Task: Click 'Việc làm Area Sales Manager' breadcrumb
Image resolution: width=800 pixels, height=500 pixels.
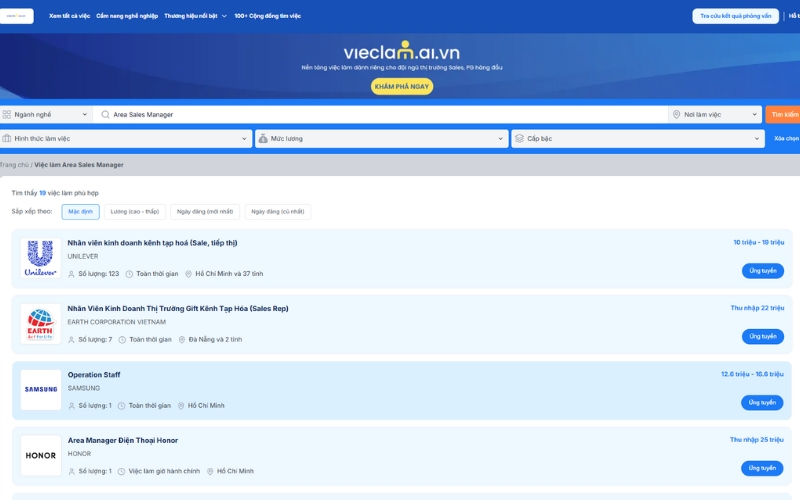Action: (x=79, y=165)
